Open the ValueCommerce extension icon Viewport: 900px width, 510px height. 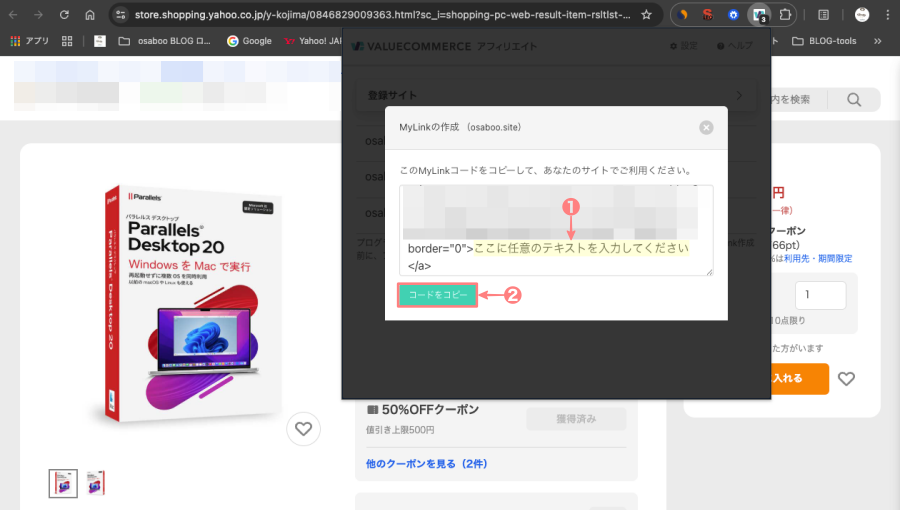(759, 15)
